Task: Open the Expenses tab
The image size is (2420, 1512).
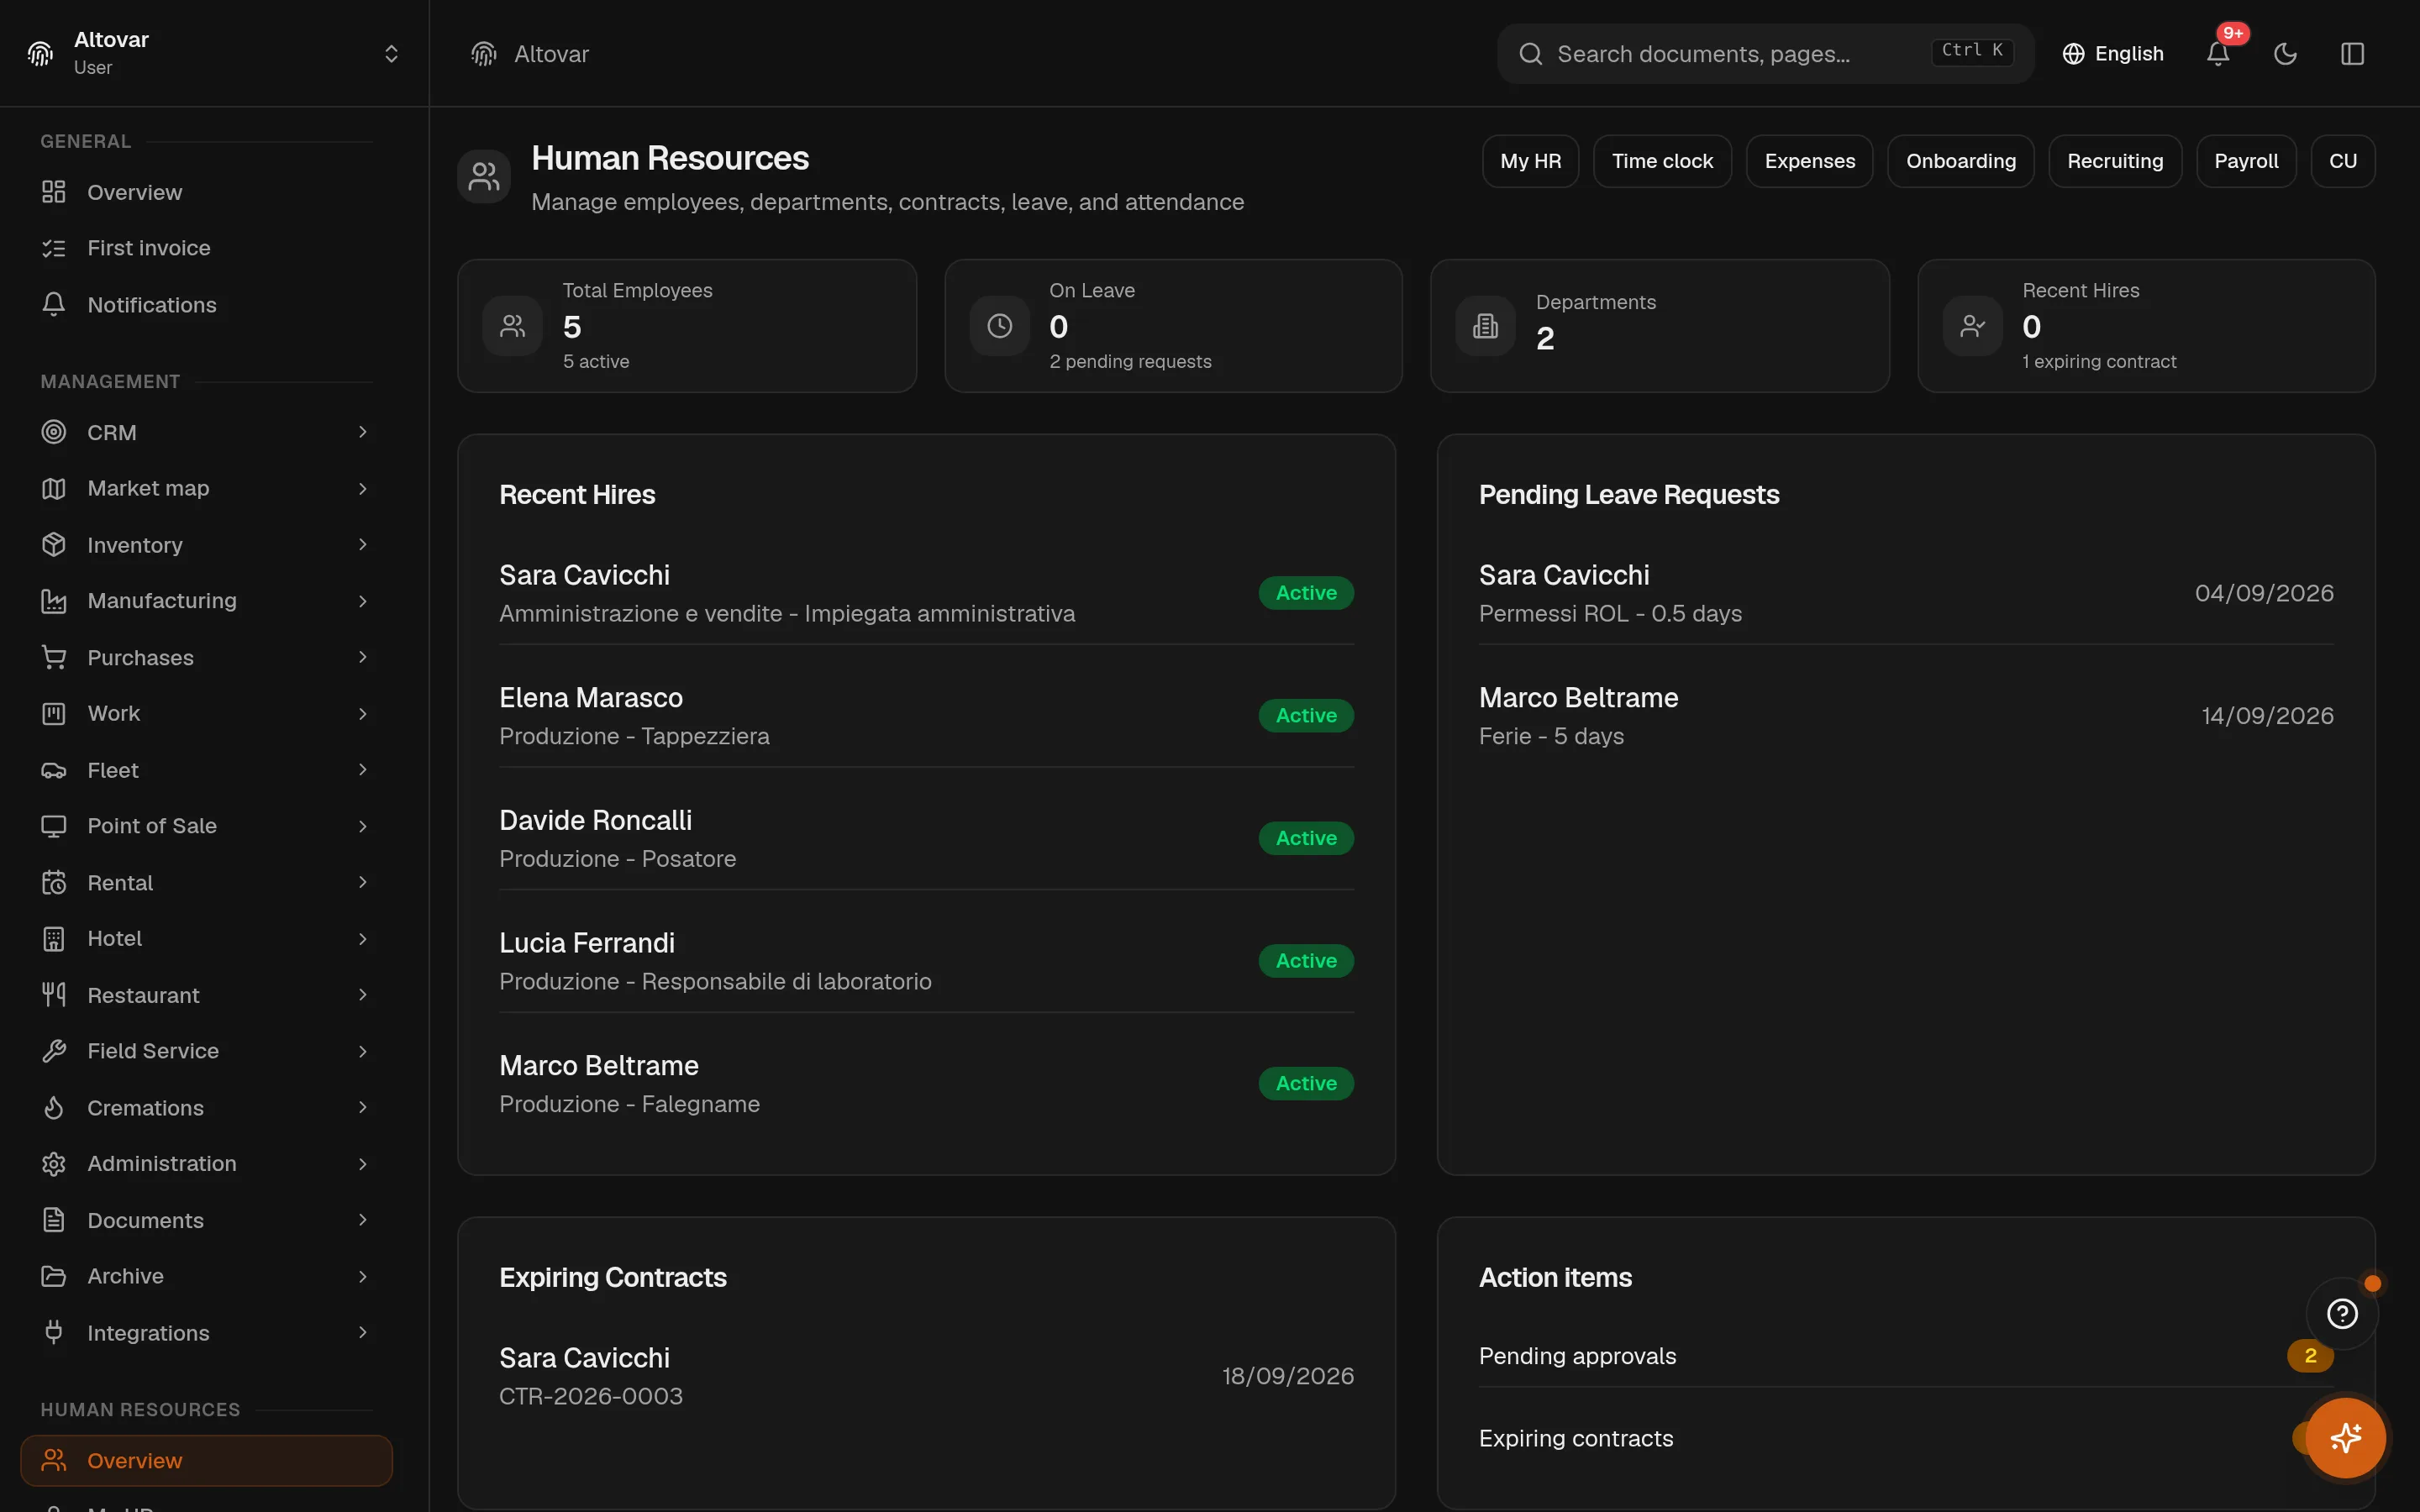Action: coord(1809,161)
